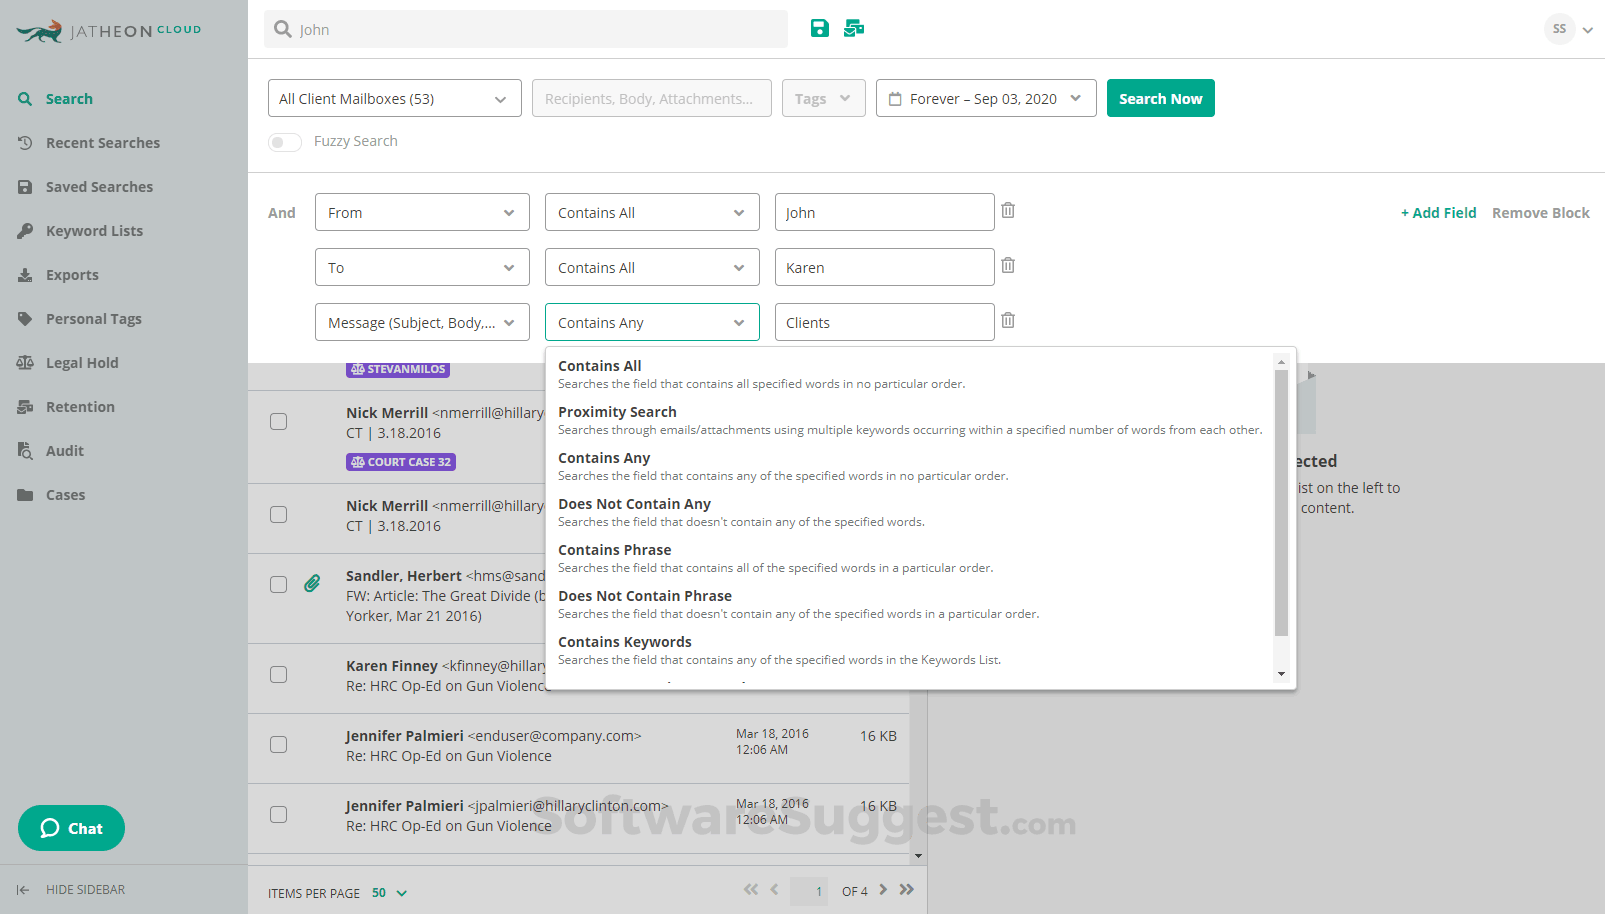
Task: Delete the From condition using its trash icon
Action: pyautogui.click(x=1007, y=210)
